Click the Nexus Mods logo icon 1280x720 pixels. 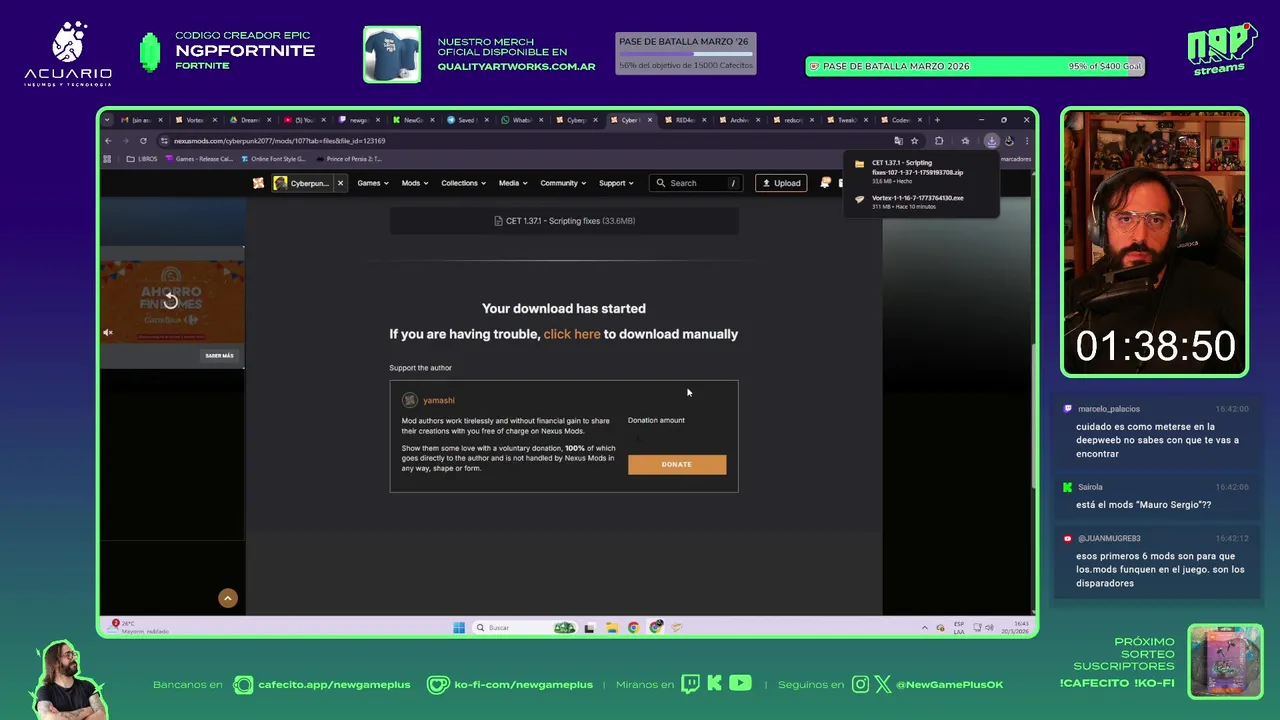click(x=258, y=183)
